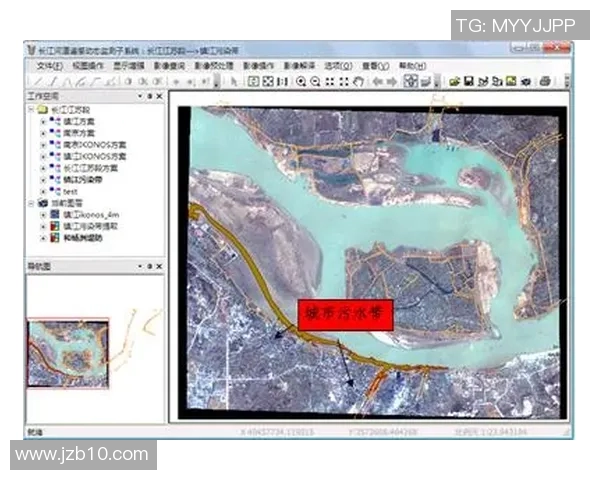
Task: Select the arrow pointer tool
Action: coord(234,81)
